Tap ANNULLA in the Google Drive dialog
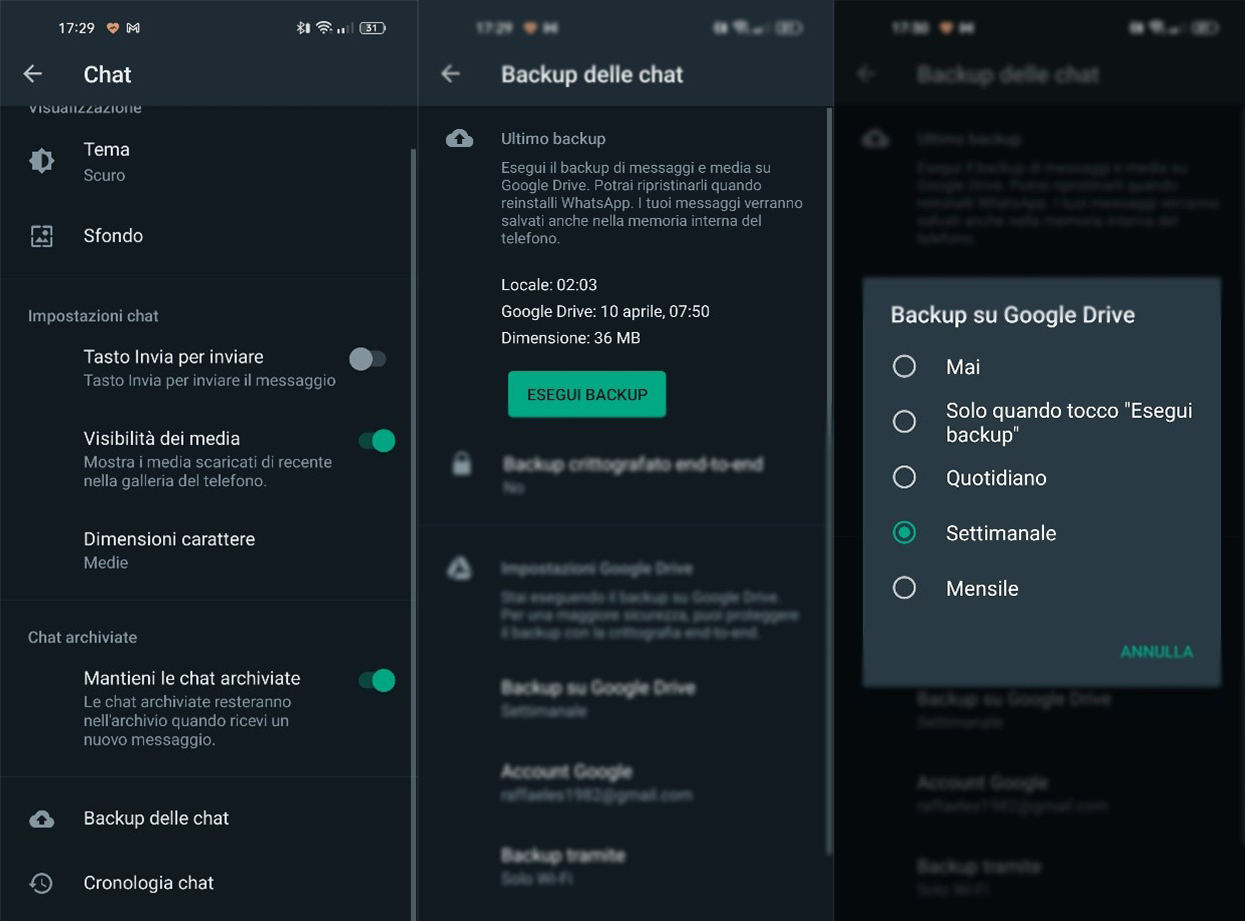The image size is (1245, 921). [x=1156, y=651]
